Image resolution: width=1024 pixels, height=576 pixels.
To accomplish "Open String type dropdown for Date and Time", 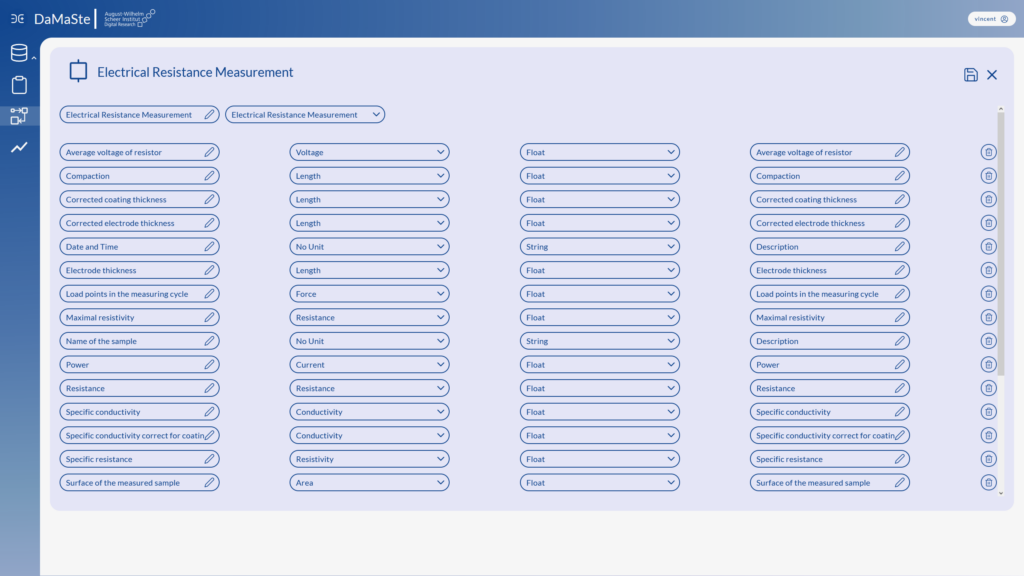I will point(600,246).
